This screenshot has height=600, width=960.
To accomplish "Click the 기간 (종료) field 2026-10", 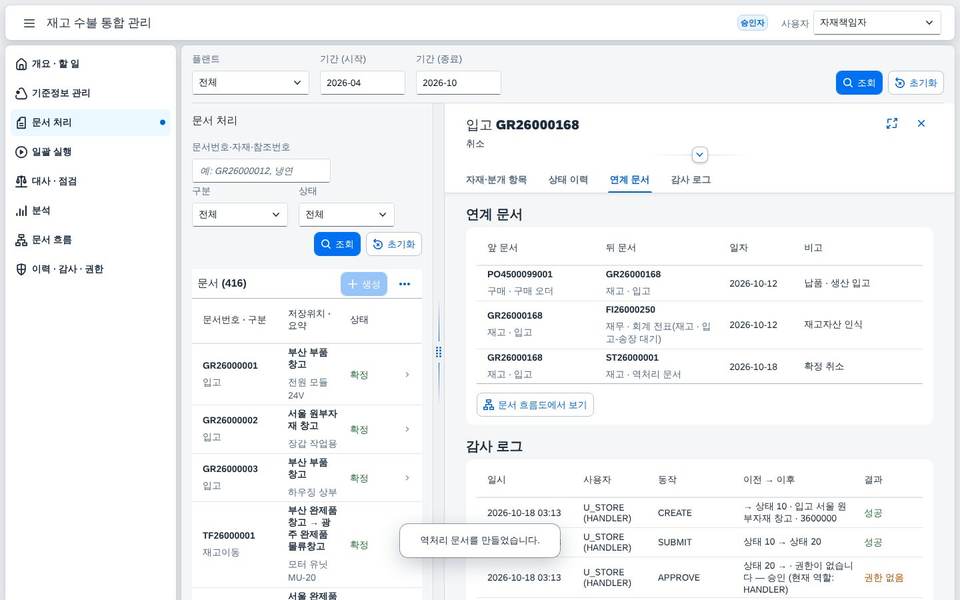I will click(459, 83).
